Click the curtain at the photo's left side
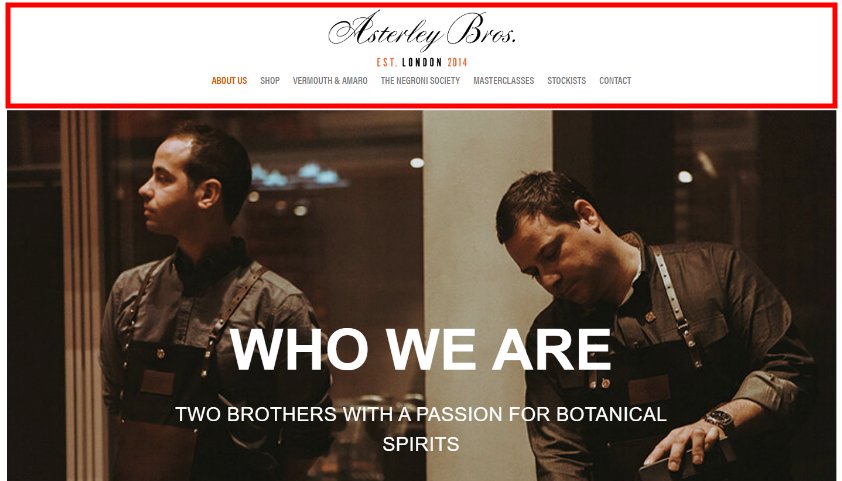 click(83, 295)
